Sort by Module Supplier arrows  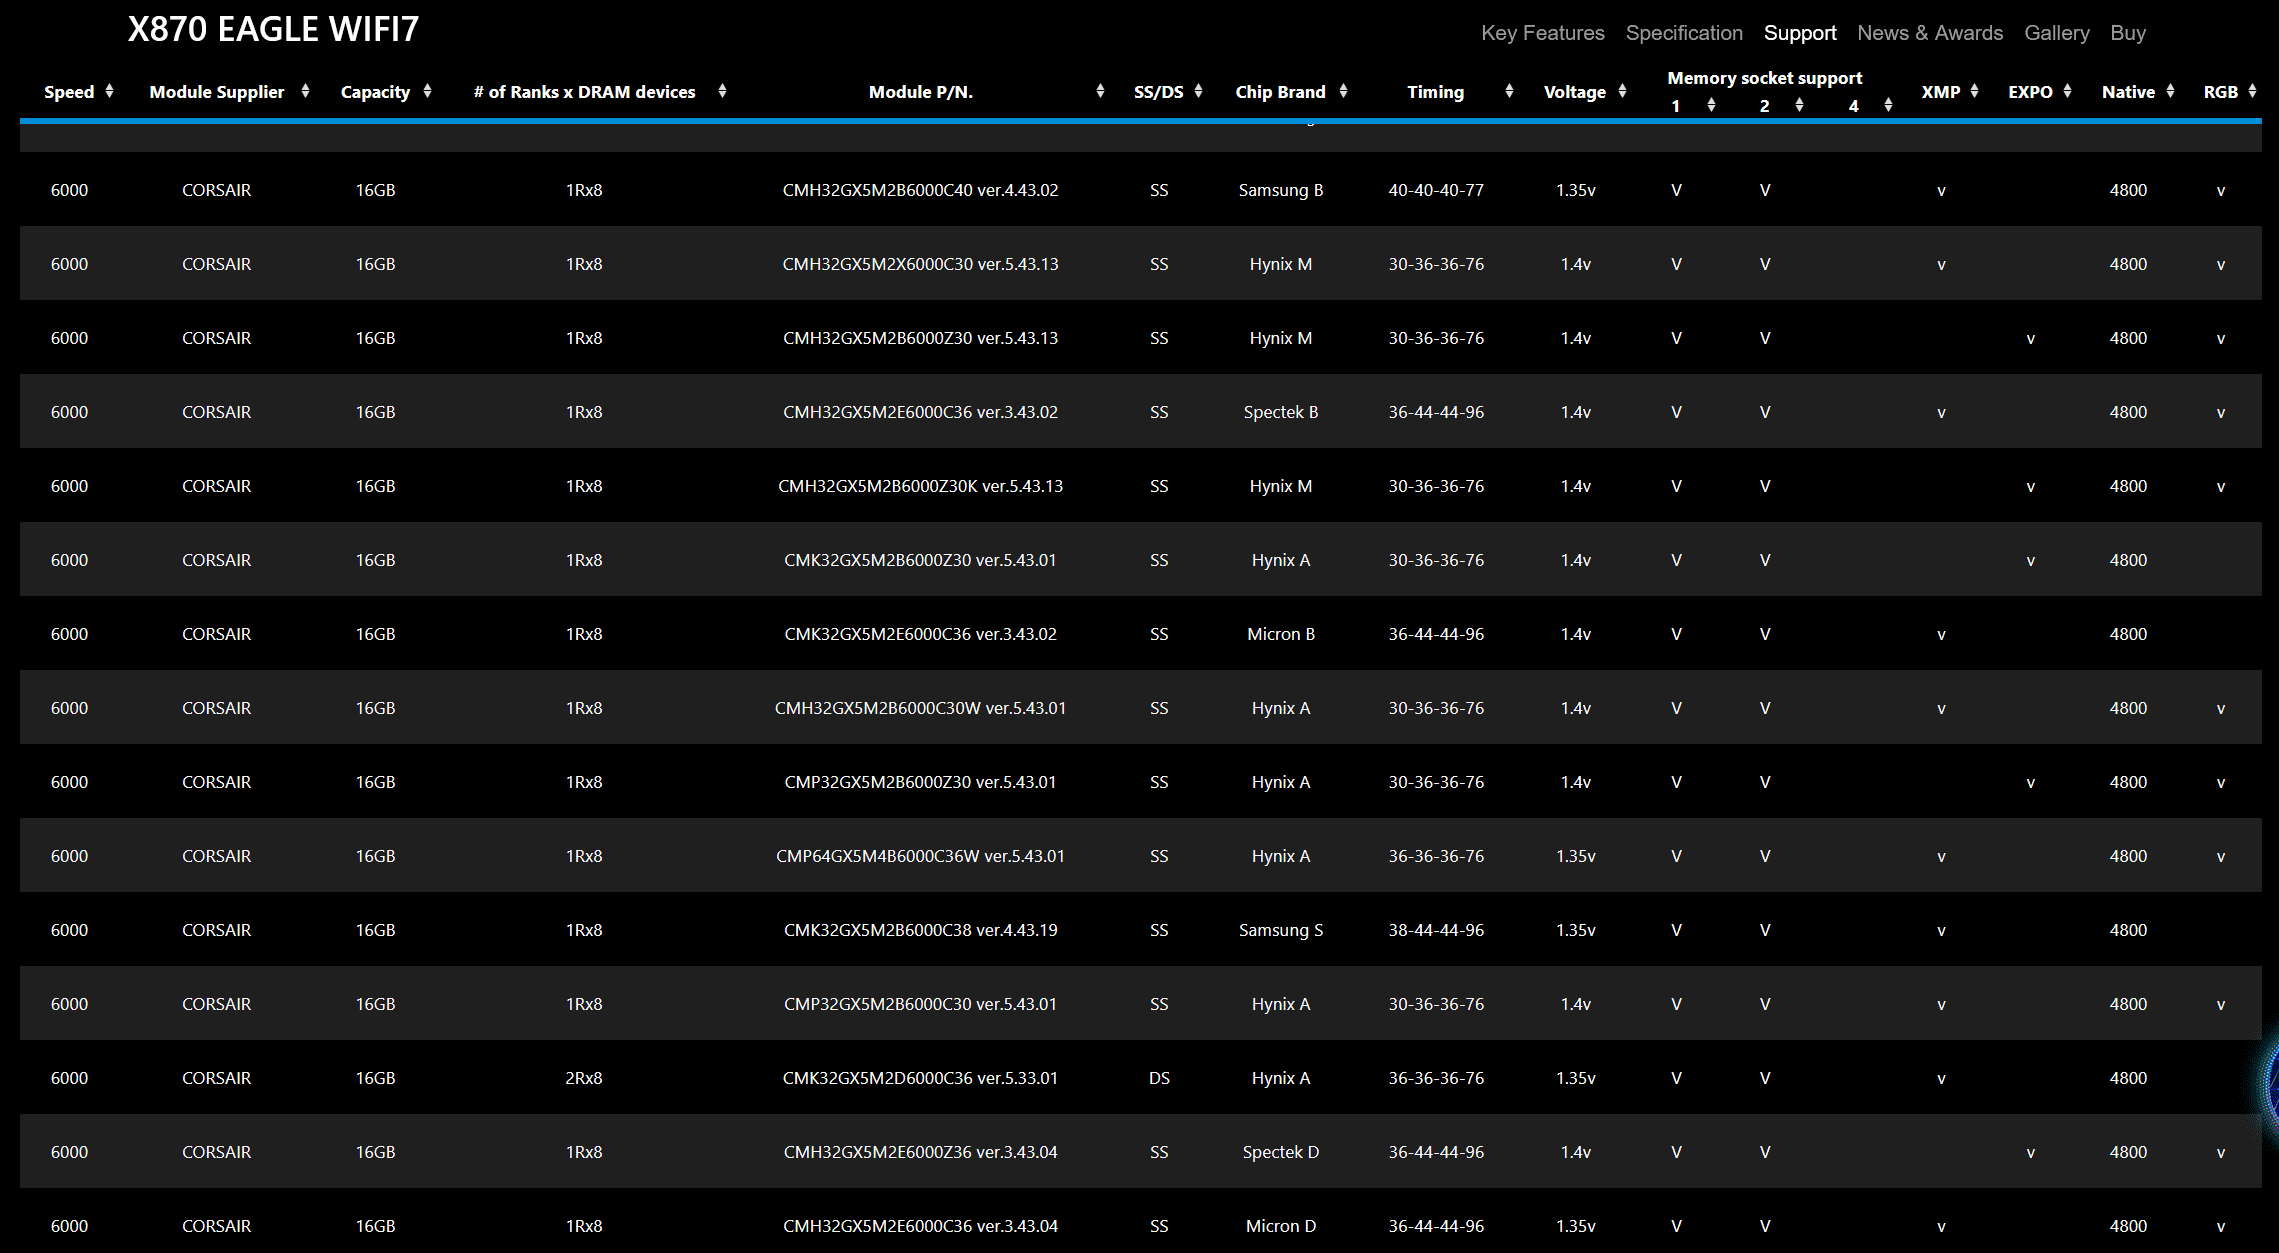point(305,91)
